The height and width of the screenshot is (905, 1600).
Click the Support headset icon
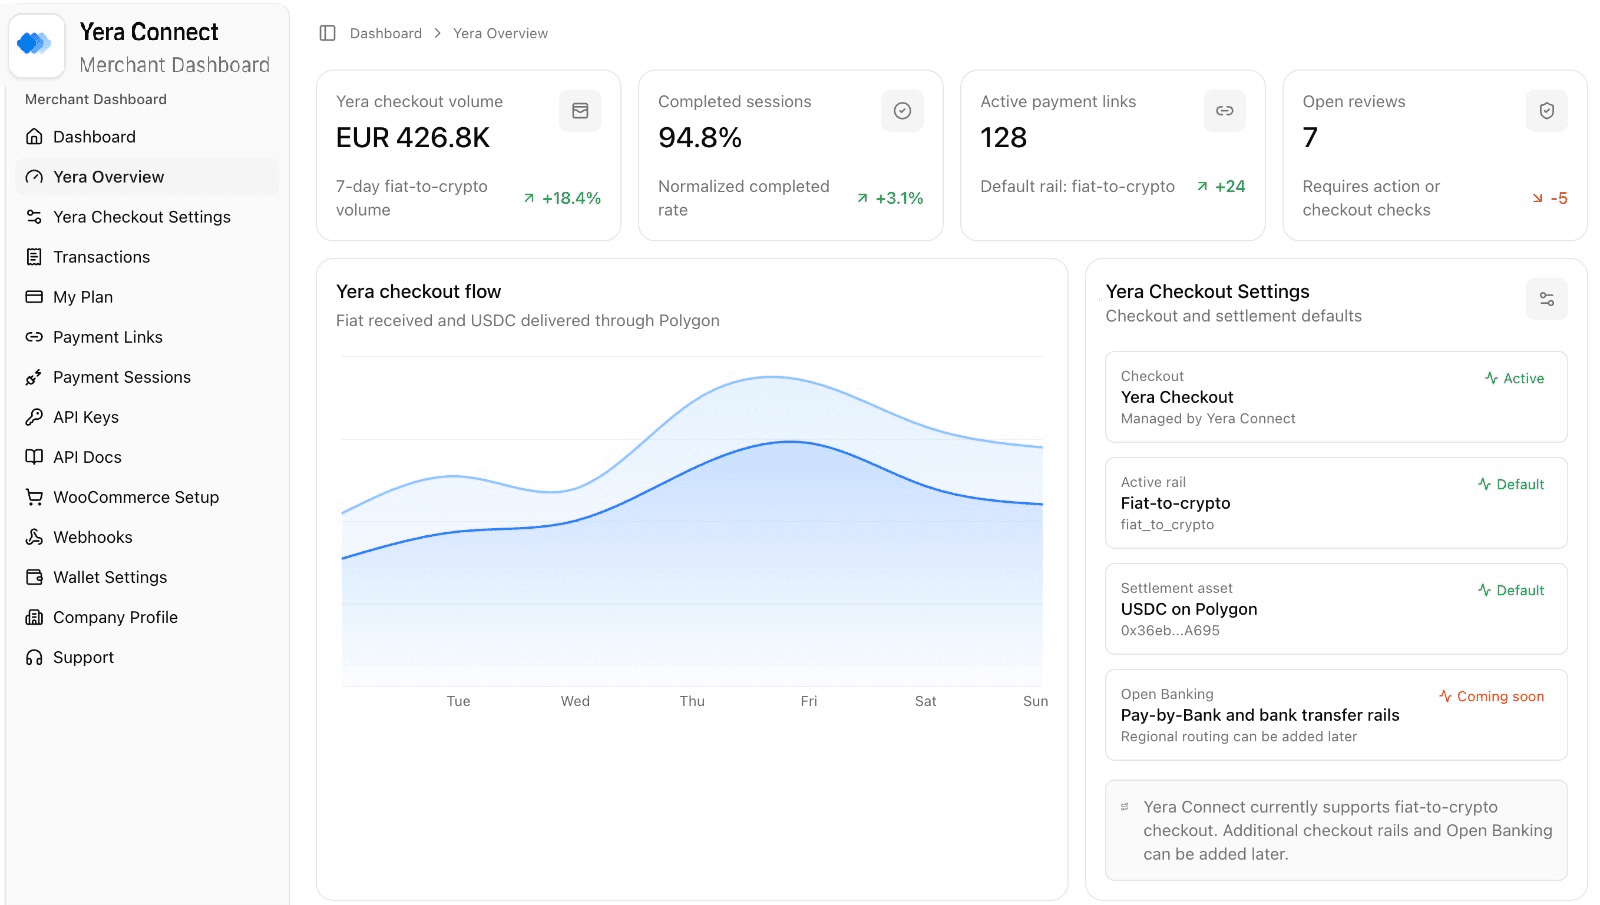[x=34, y=657]
